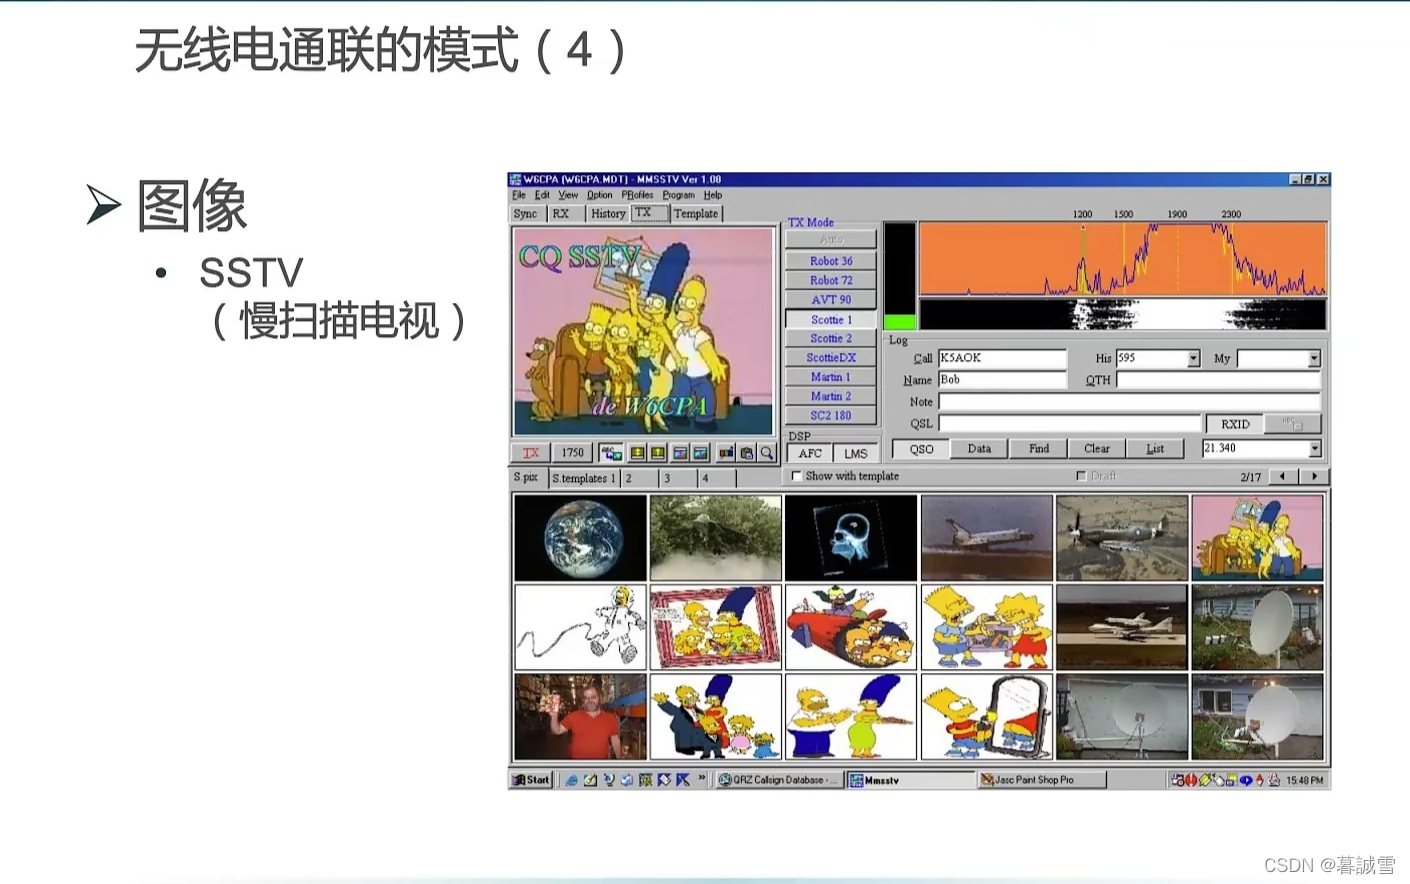Image resolution: width=1410 pixels, height=884 pixels.
Task: Toggle the LMS DSP button
Action: tap(856, 453)
